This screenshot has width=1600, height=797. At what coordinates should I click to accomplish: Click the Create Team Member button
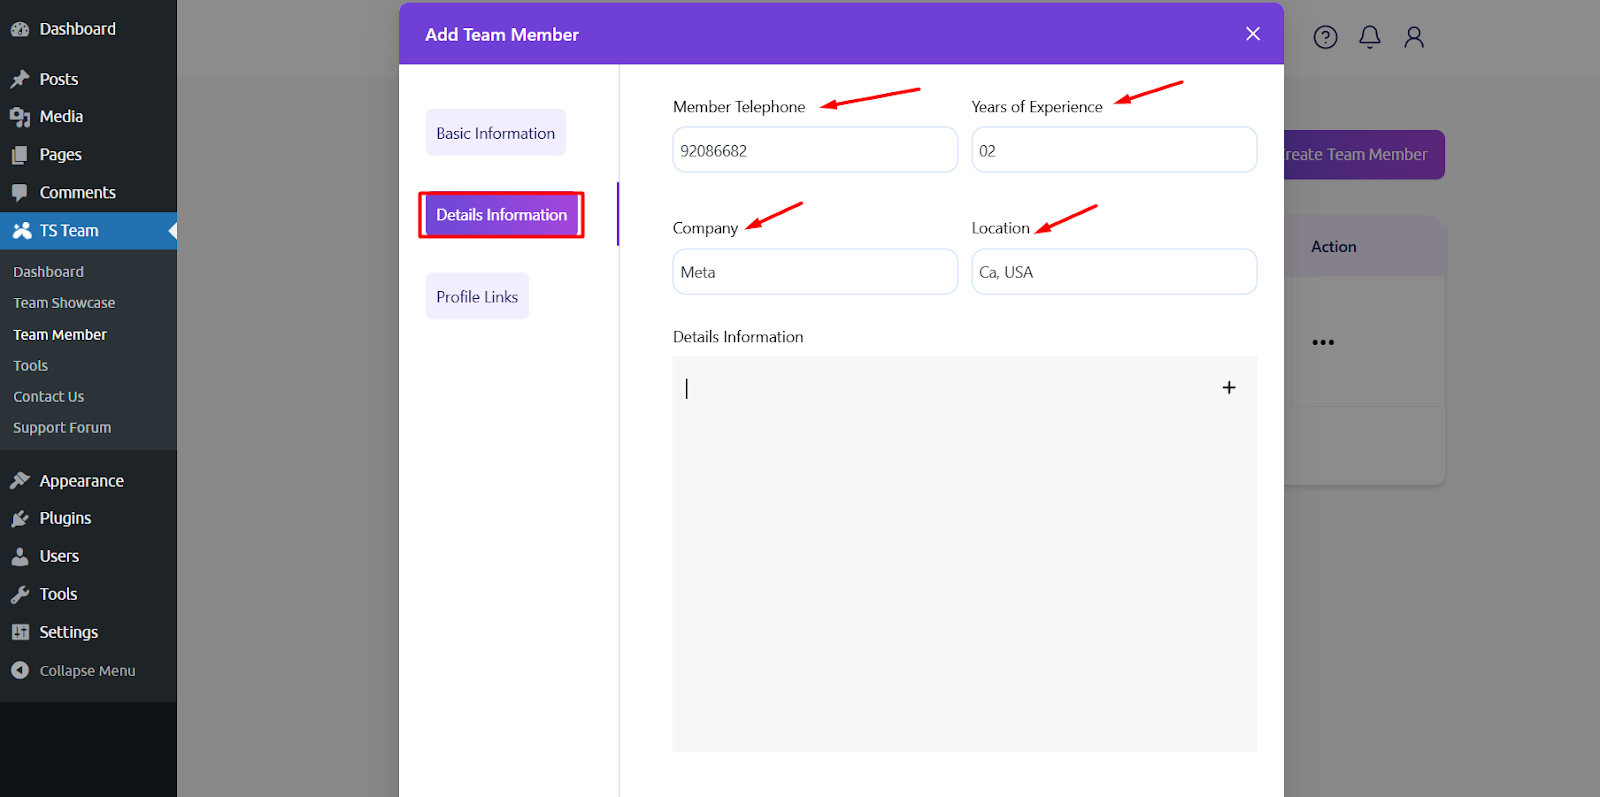click(1363, 155)
